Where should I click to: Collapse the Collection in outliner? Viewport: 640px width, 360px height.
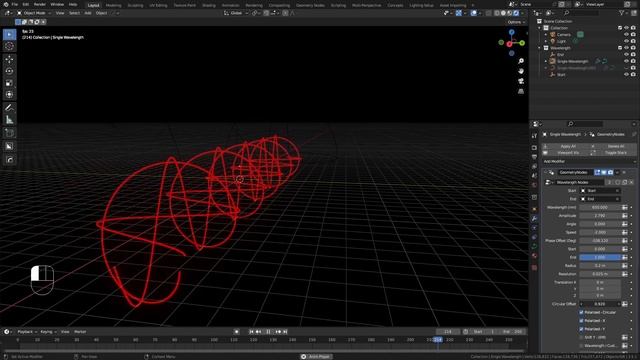540,28
